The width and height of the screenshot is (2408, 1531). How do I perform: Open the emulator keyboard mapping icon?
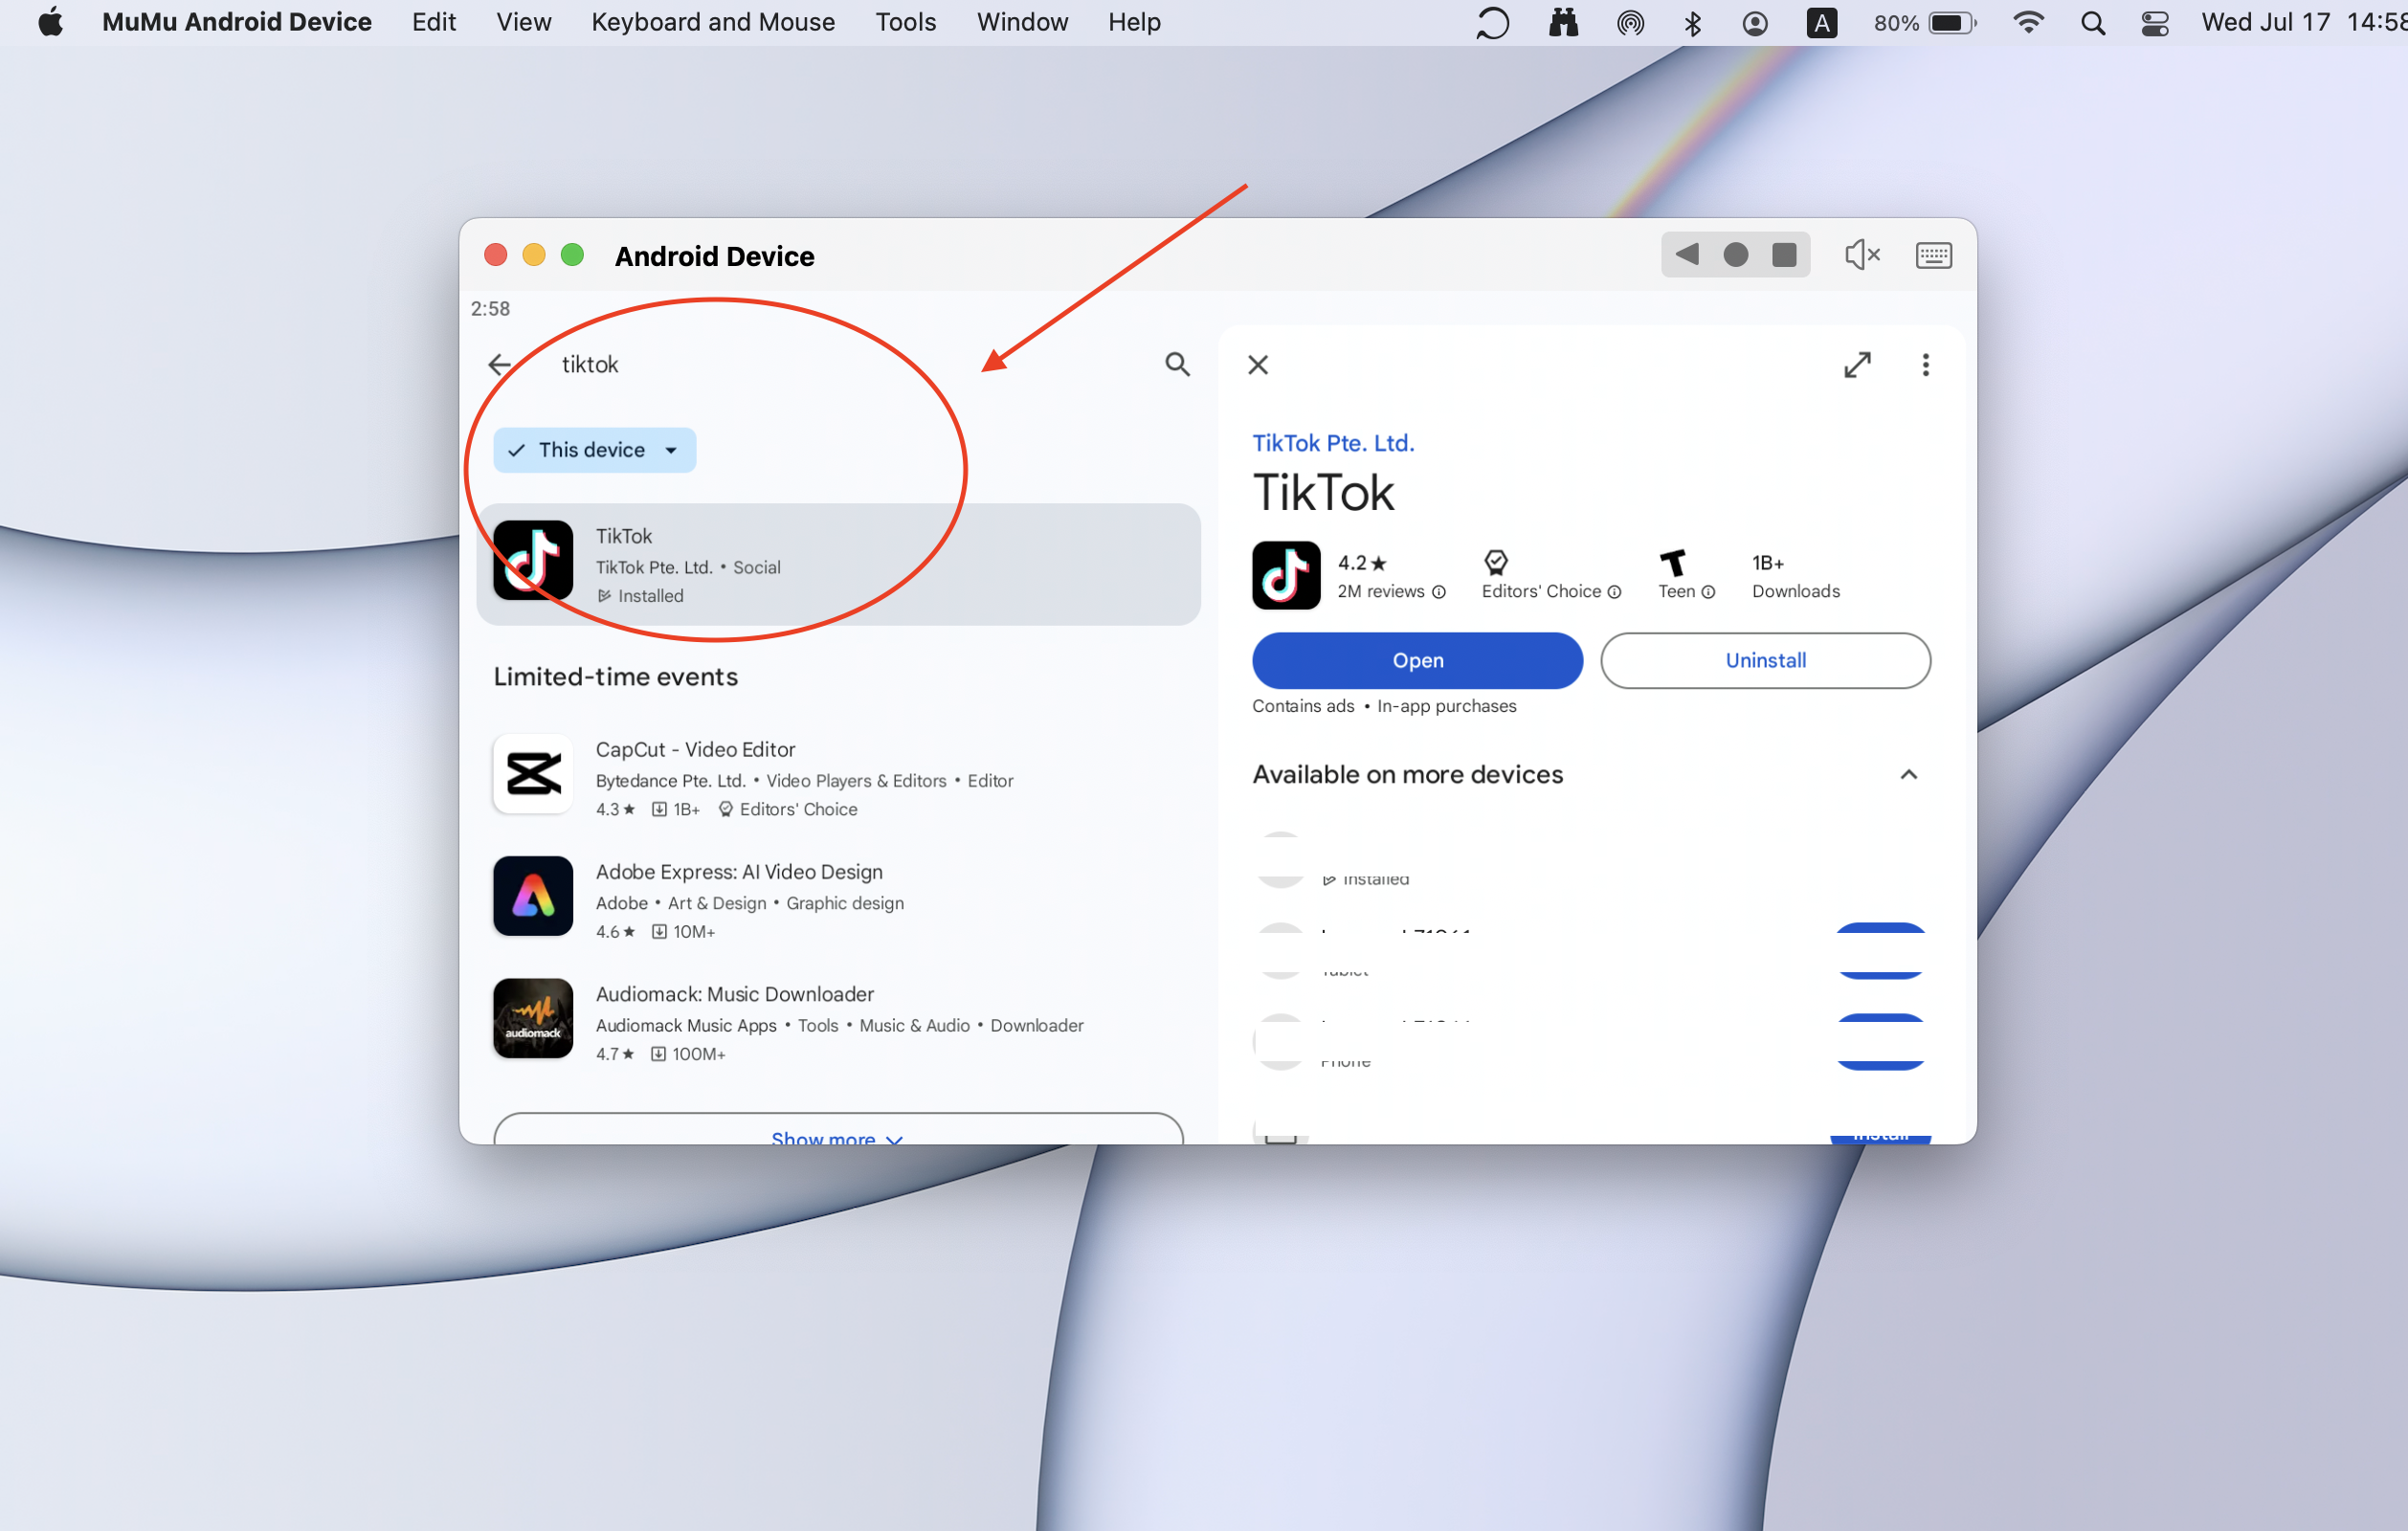click(1933, 255)
